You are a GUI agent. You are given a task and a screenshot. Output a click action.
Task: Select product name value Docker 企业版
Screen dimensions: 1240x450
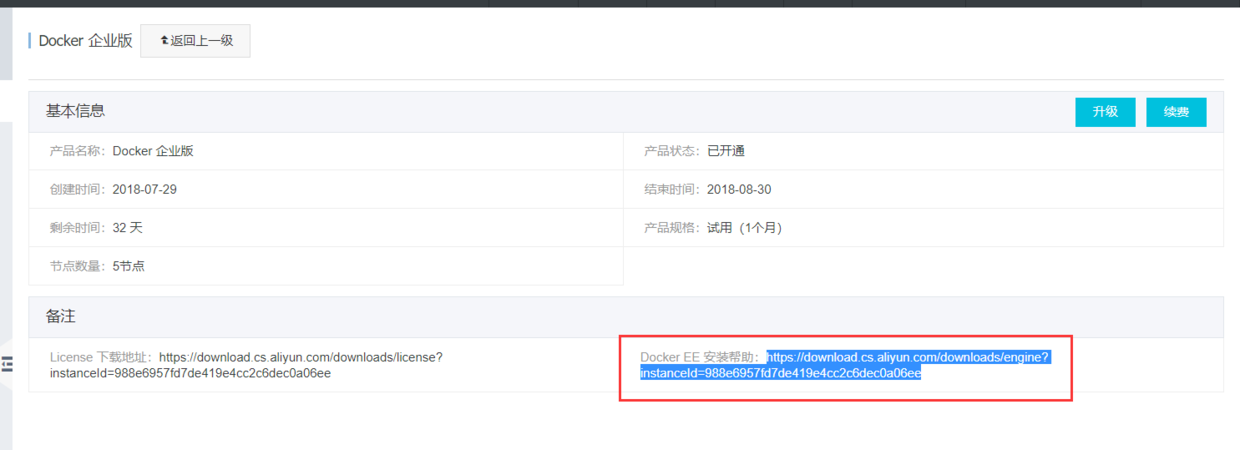(x=153, y=151)
